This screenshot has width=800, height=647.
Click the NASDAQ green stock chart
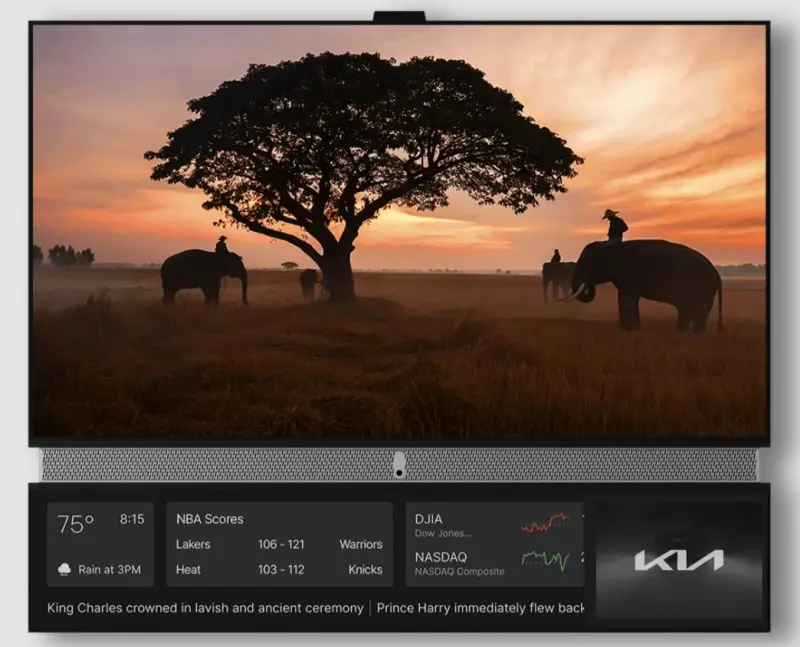click(545, 559)
